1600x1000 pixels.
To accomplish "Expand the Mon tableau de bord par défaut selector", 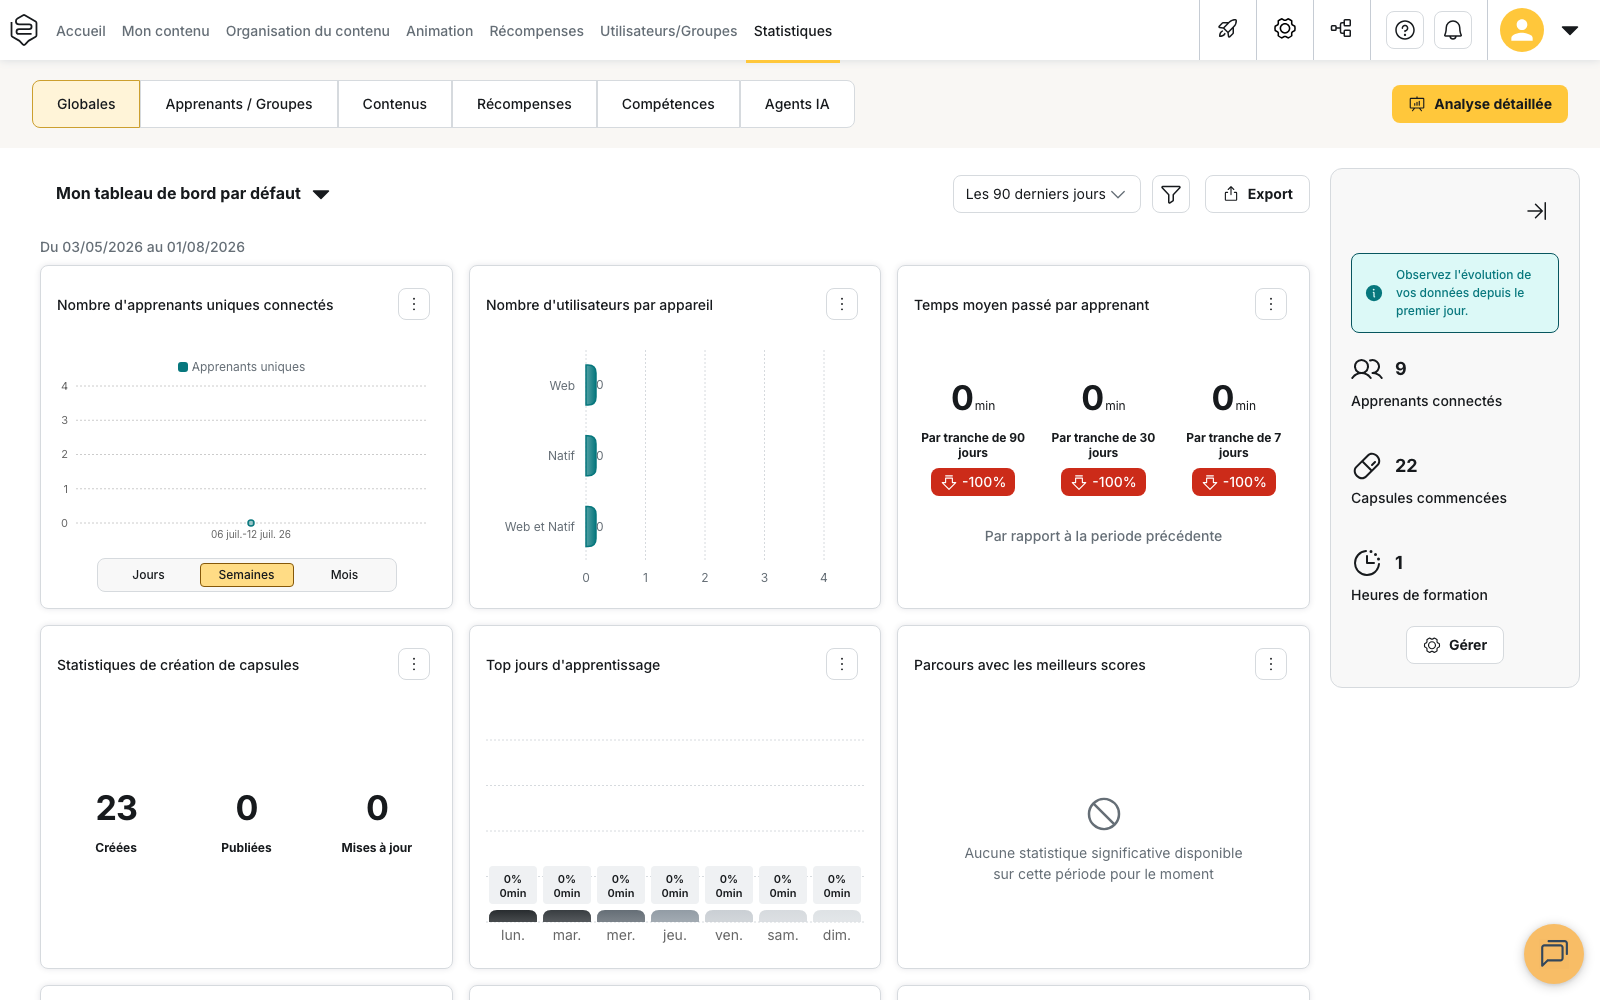I will pos(193,194).
